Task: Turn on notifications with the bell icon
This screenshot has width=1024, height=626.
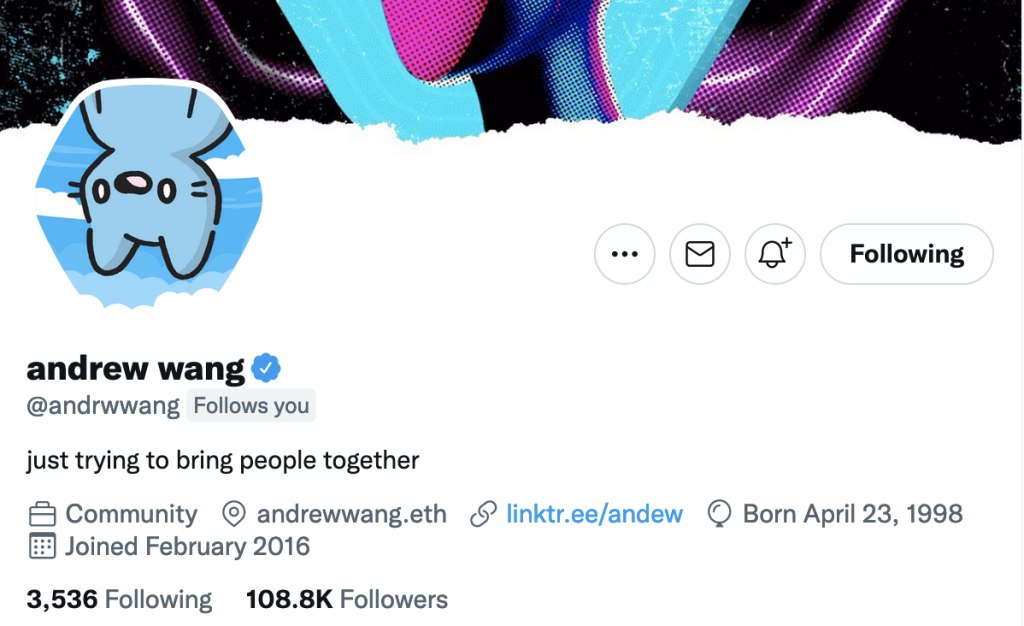Action: (775, 255)
